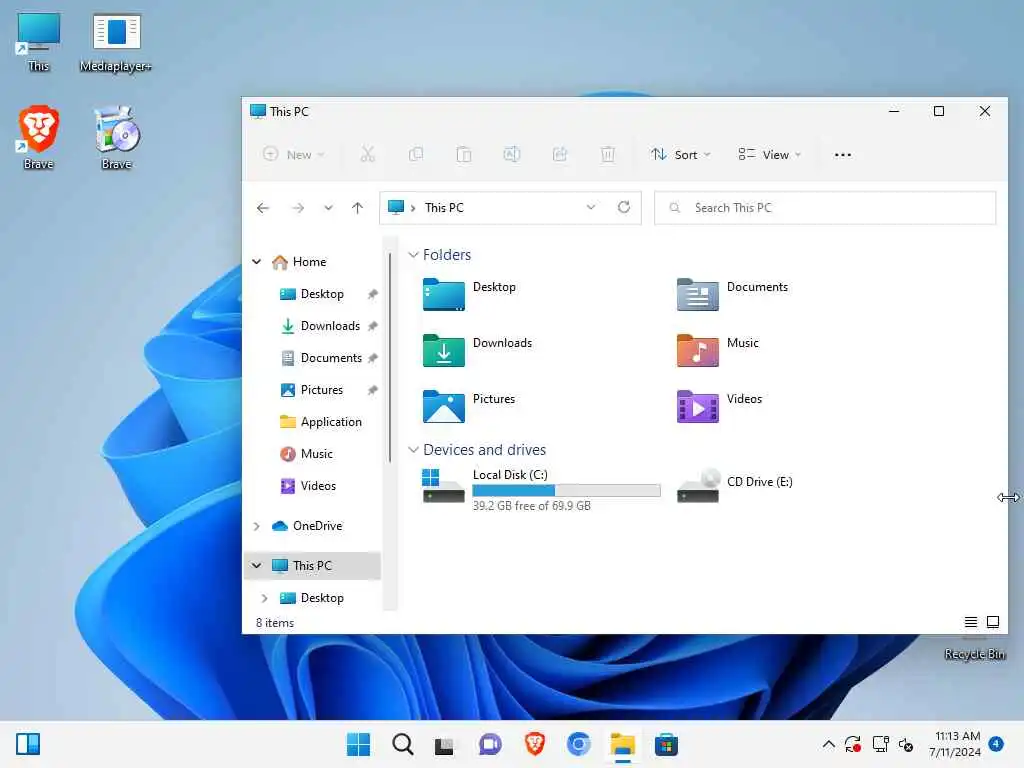
Task: Open the Sort dropdown menu
Action: 680,155
